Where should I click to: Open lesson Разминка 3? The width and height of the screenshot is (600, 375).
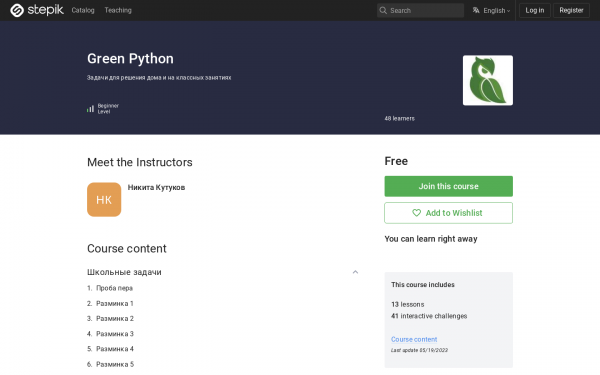(115, 334)
